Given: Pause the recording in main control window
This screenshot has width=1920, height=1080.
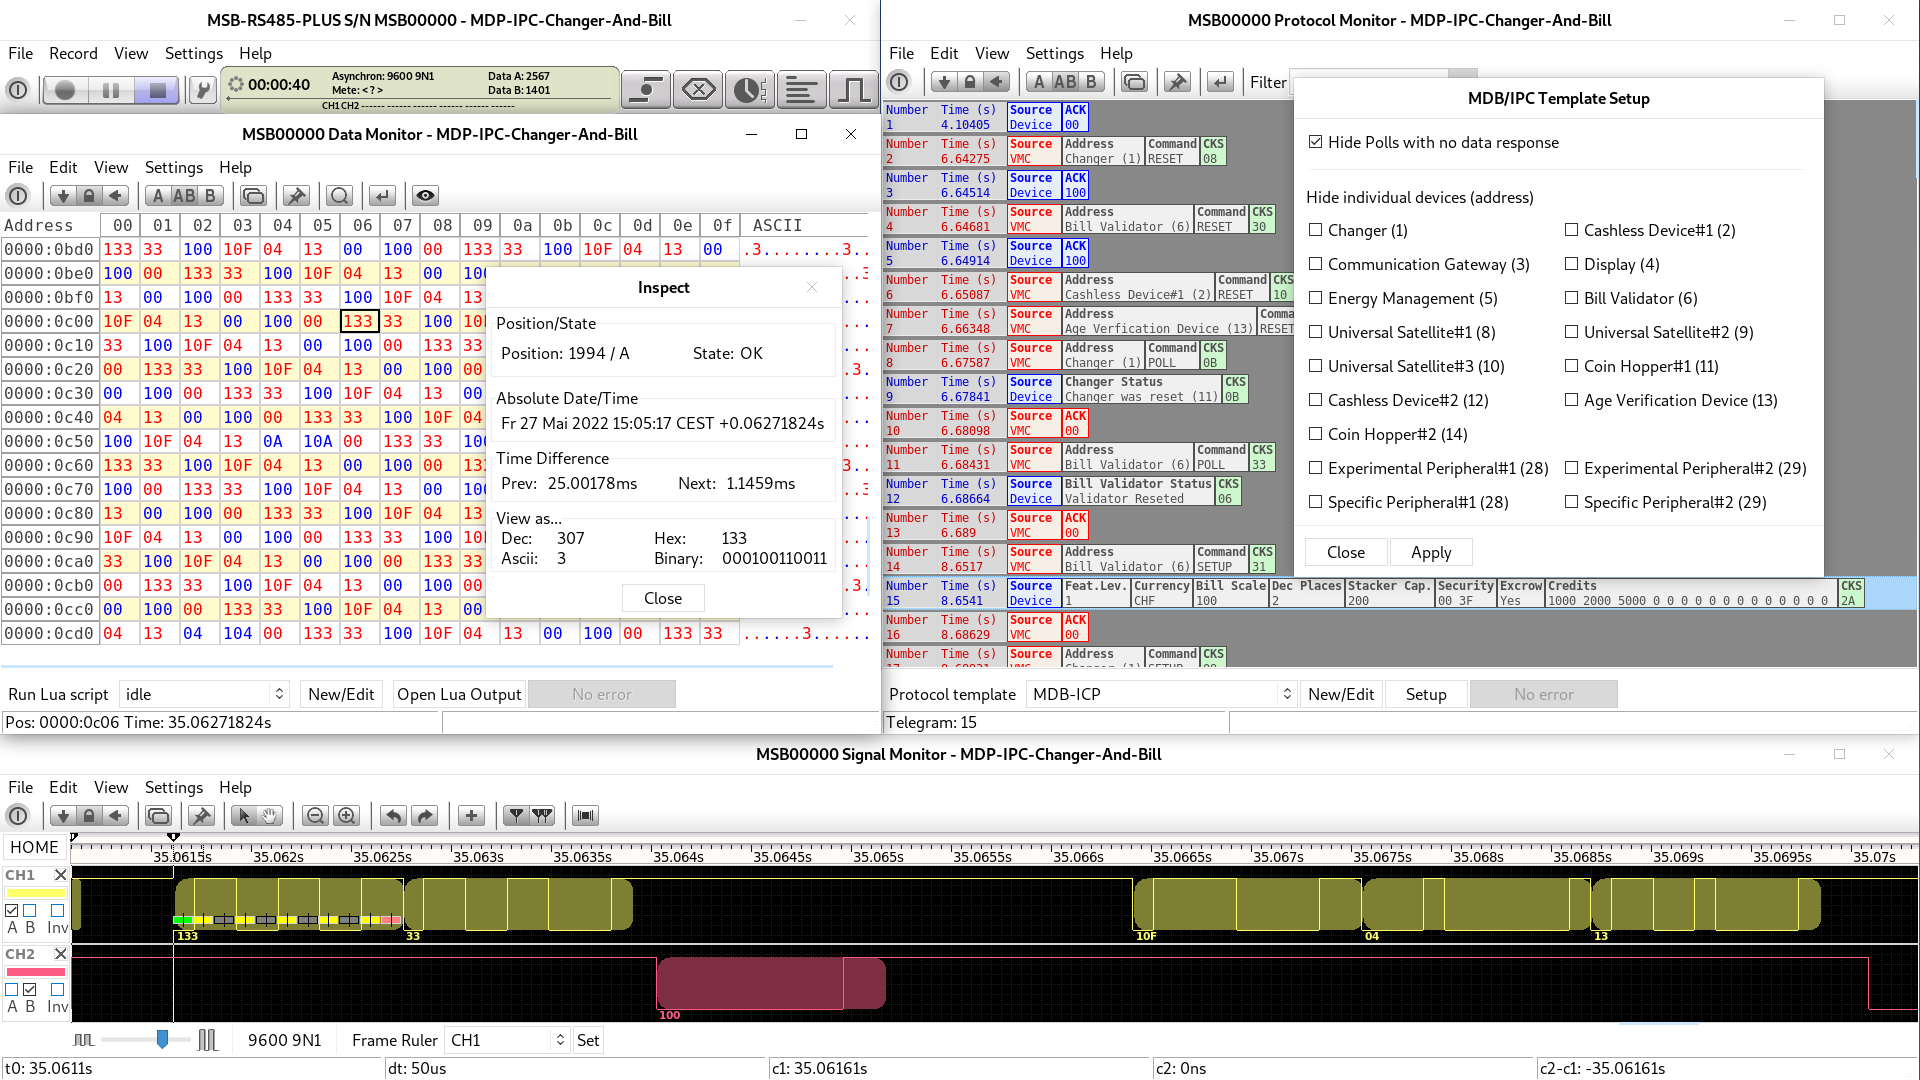Looking at the screenshot, I should (111, 90).
